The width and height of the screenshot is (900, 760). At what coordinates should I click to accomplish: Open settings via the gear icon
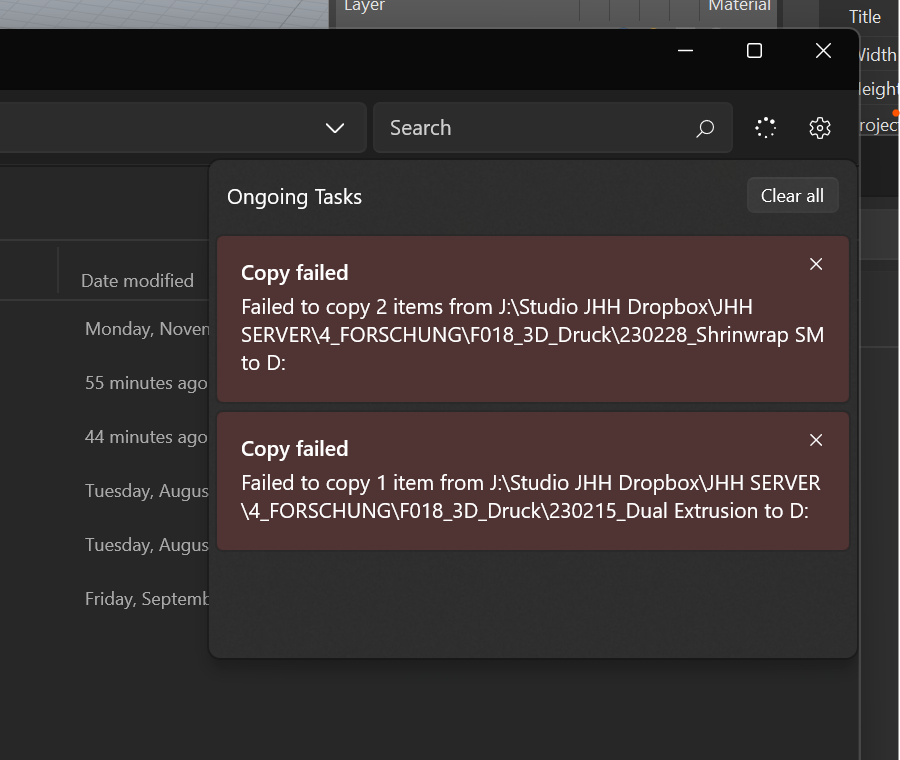(820, 127)
